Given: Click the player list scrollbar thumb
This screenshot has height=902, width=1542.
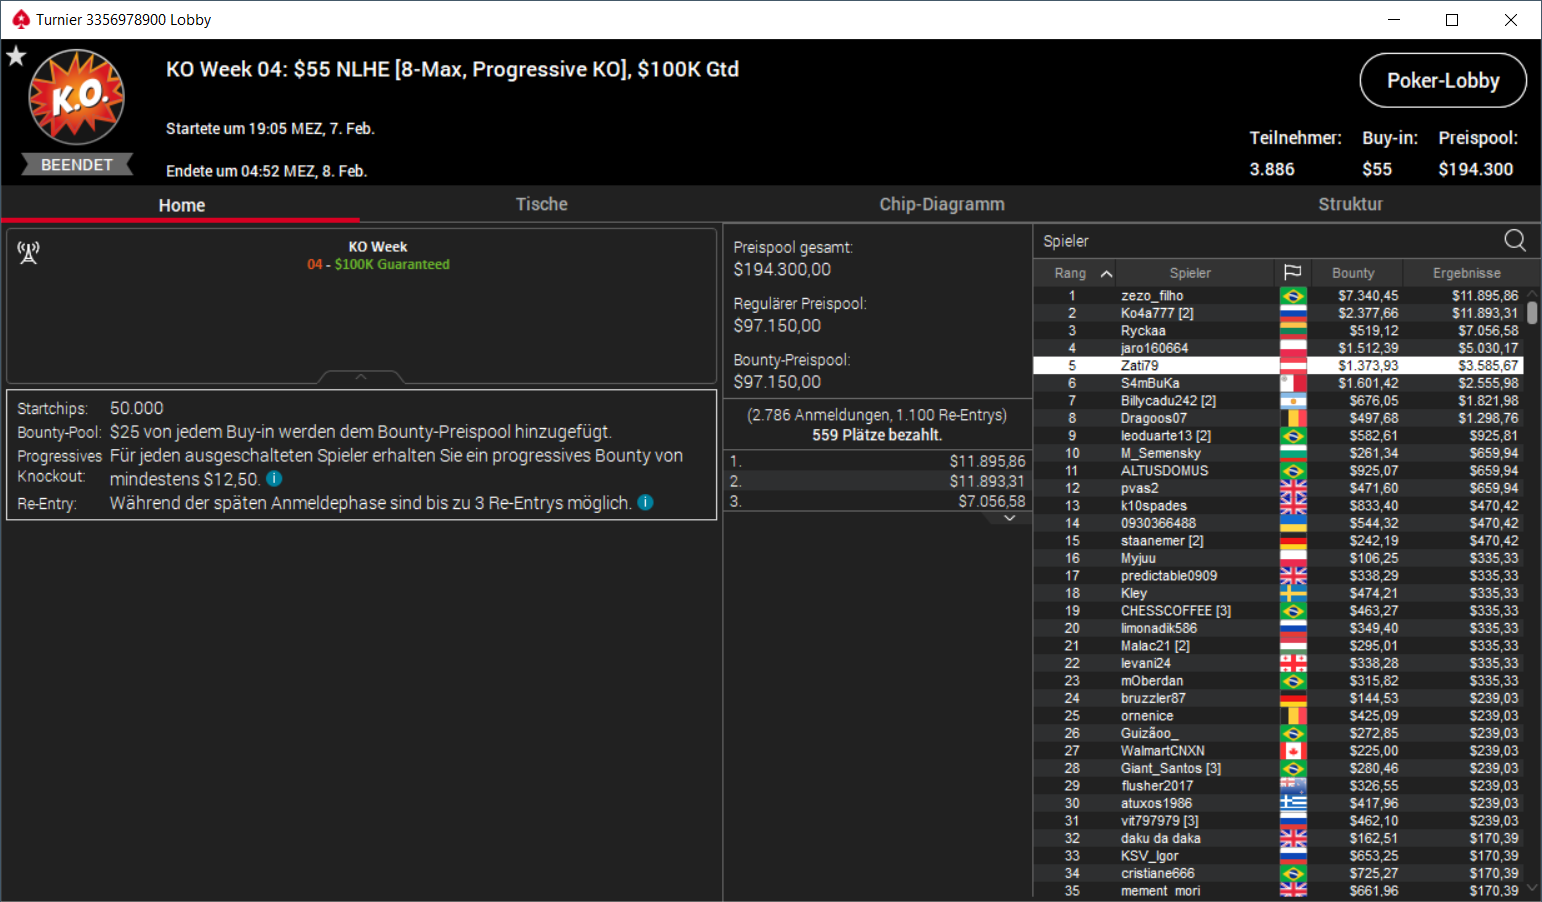Looking at the screenshot, I should 1532,312.
